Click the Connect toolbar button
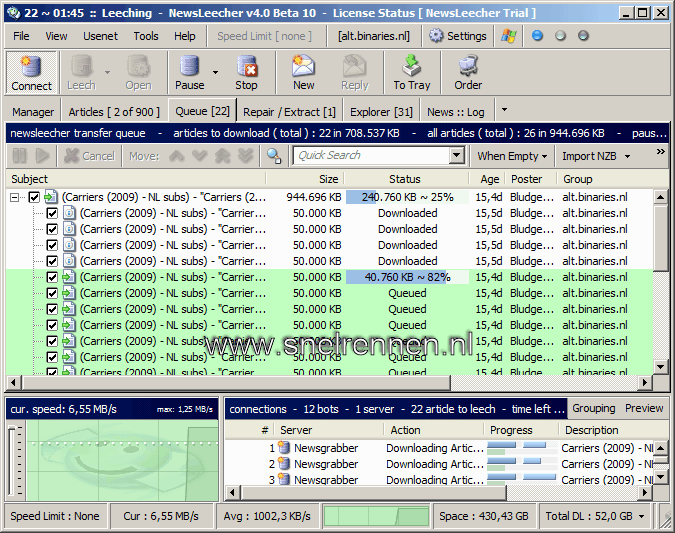This screenshot has height=533, width=675. 31,73
